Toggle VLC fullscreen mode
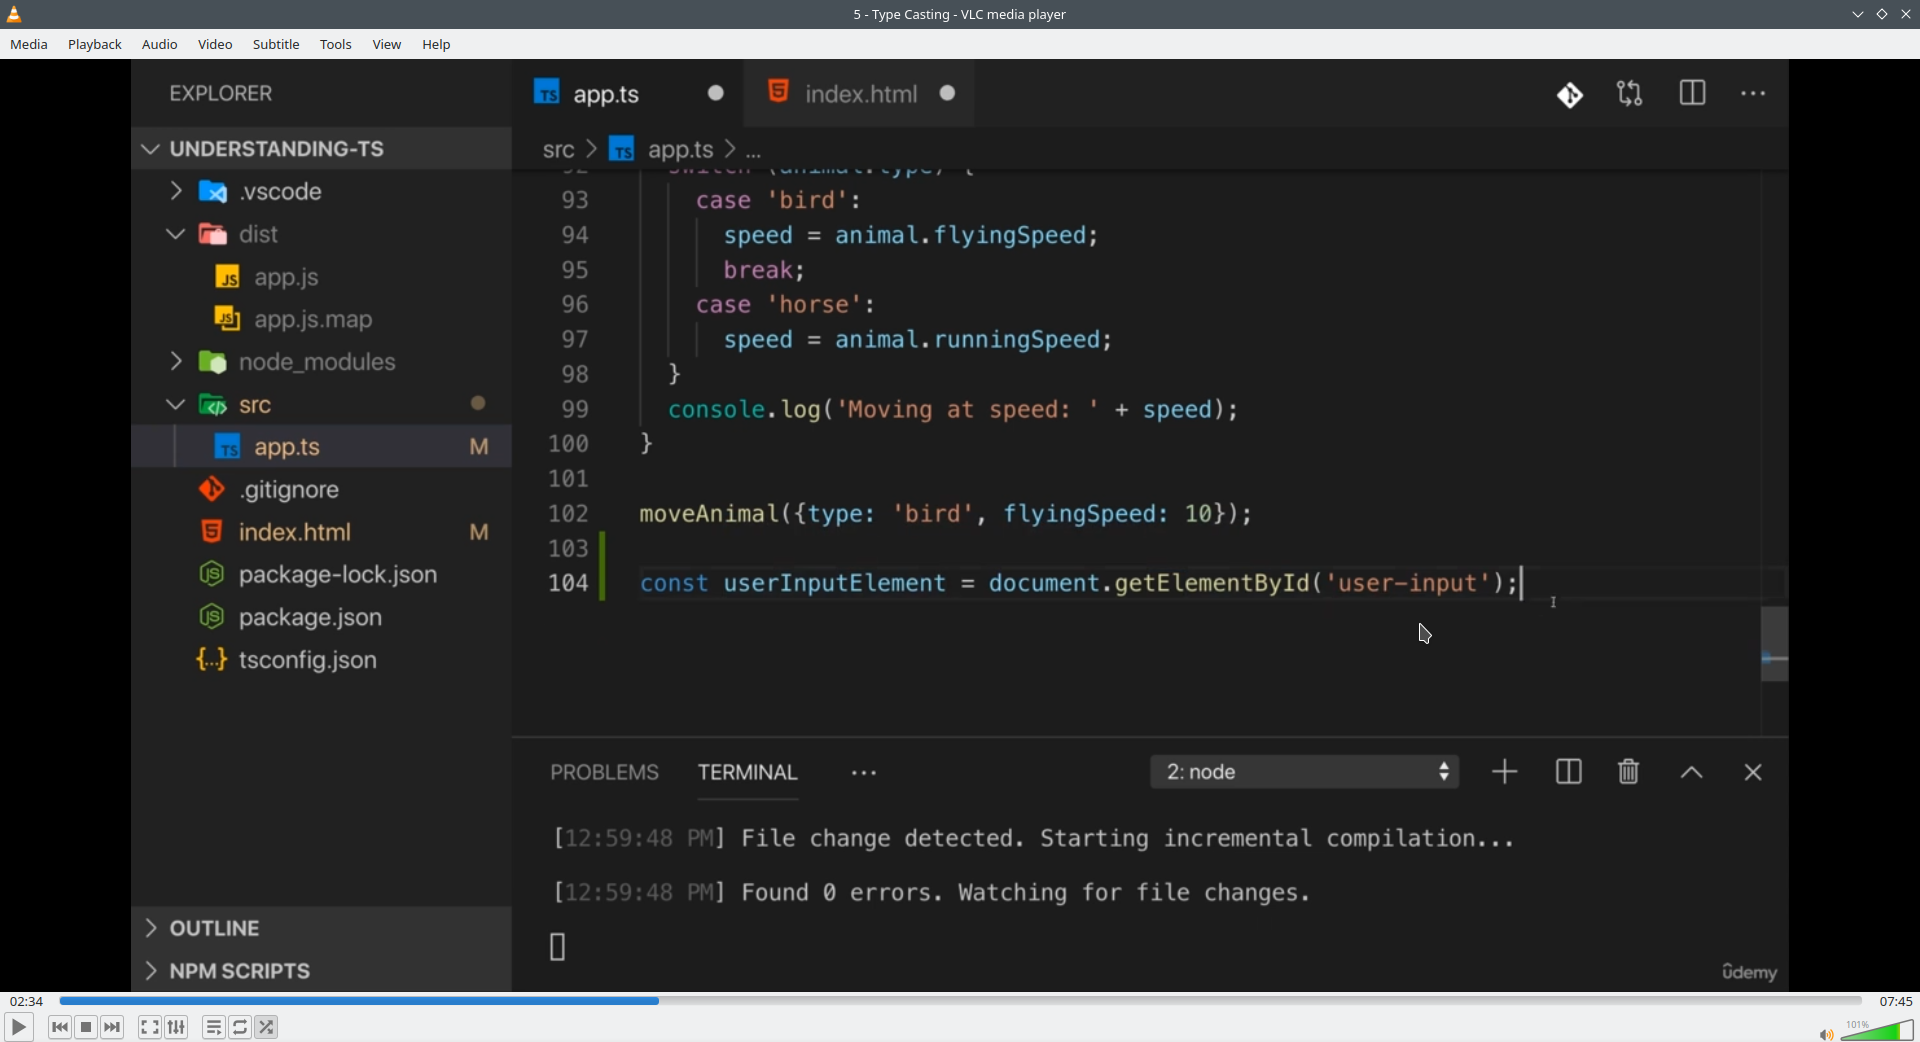The height and width of the screenshot is (1042, 1920). [149, 1027]
